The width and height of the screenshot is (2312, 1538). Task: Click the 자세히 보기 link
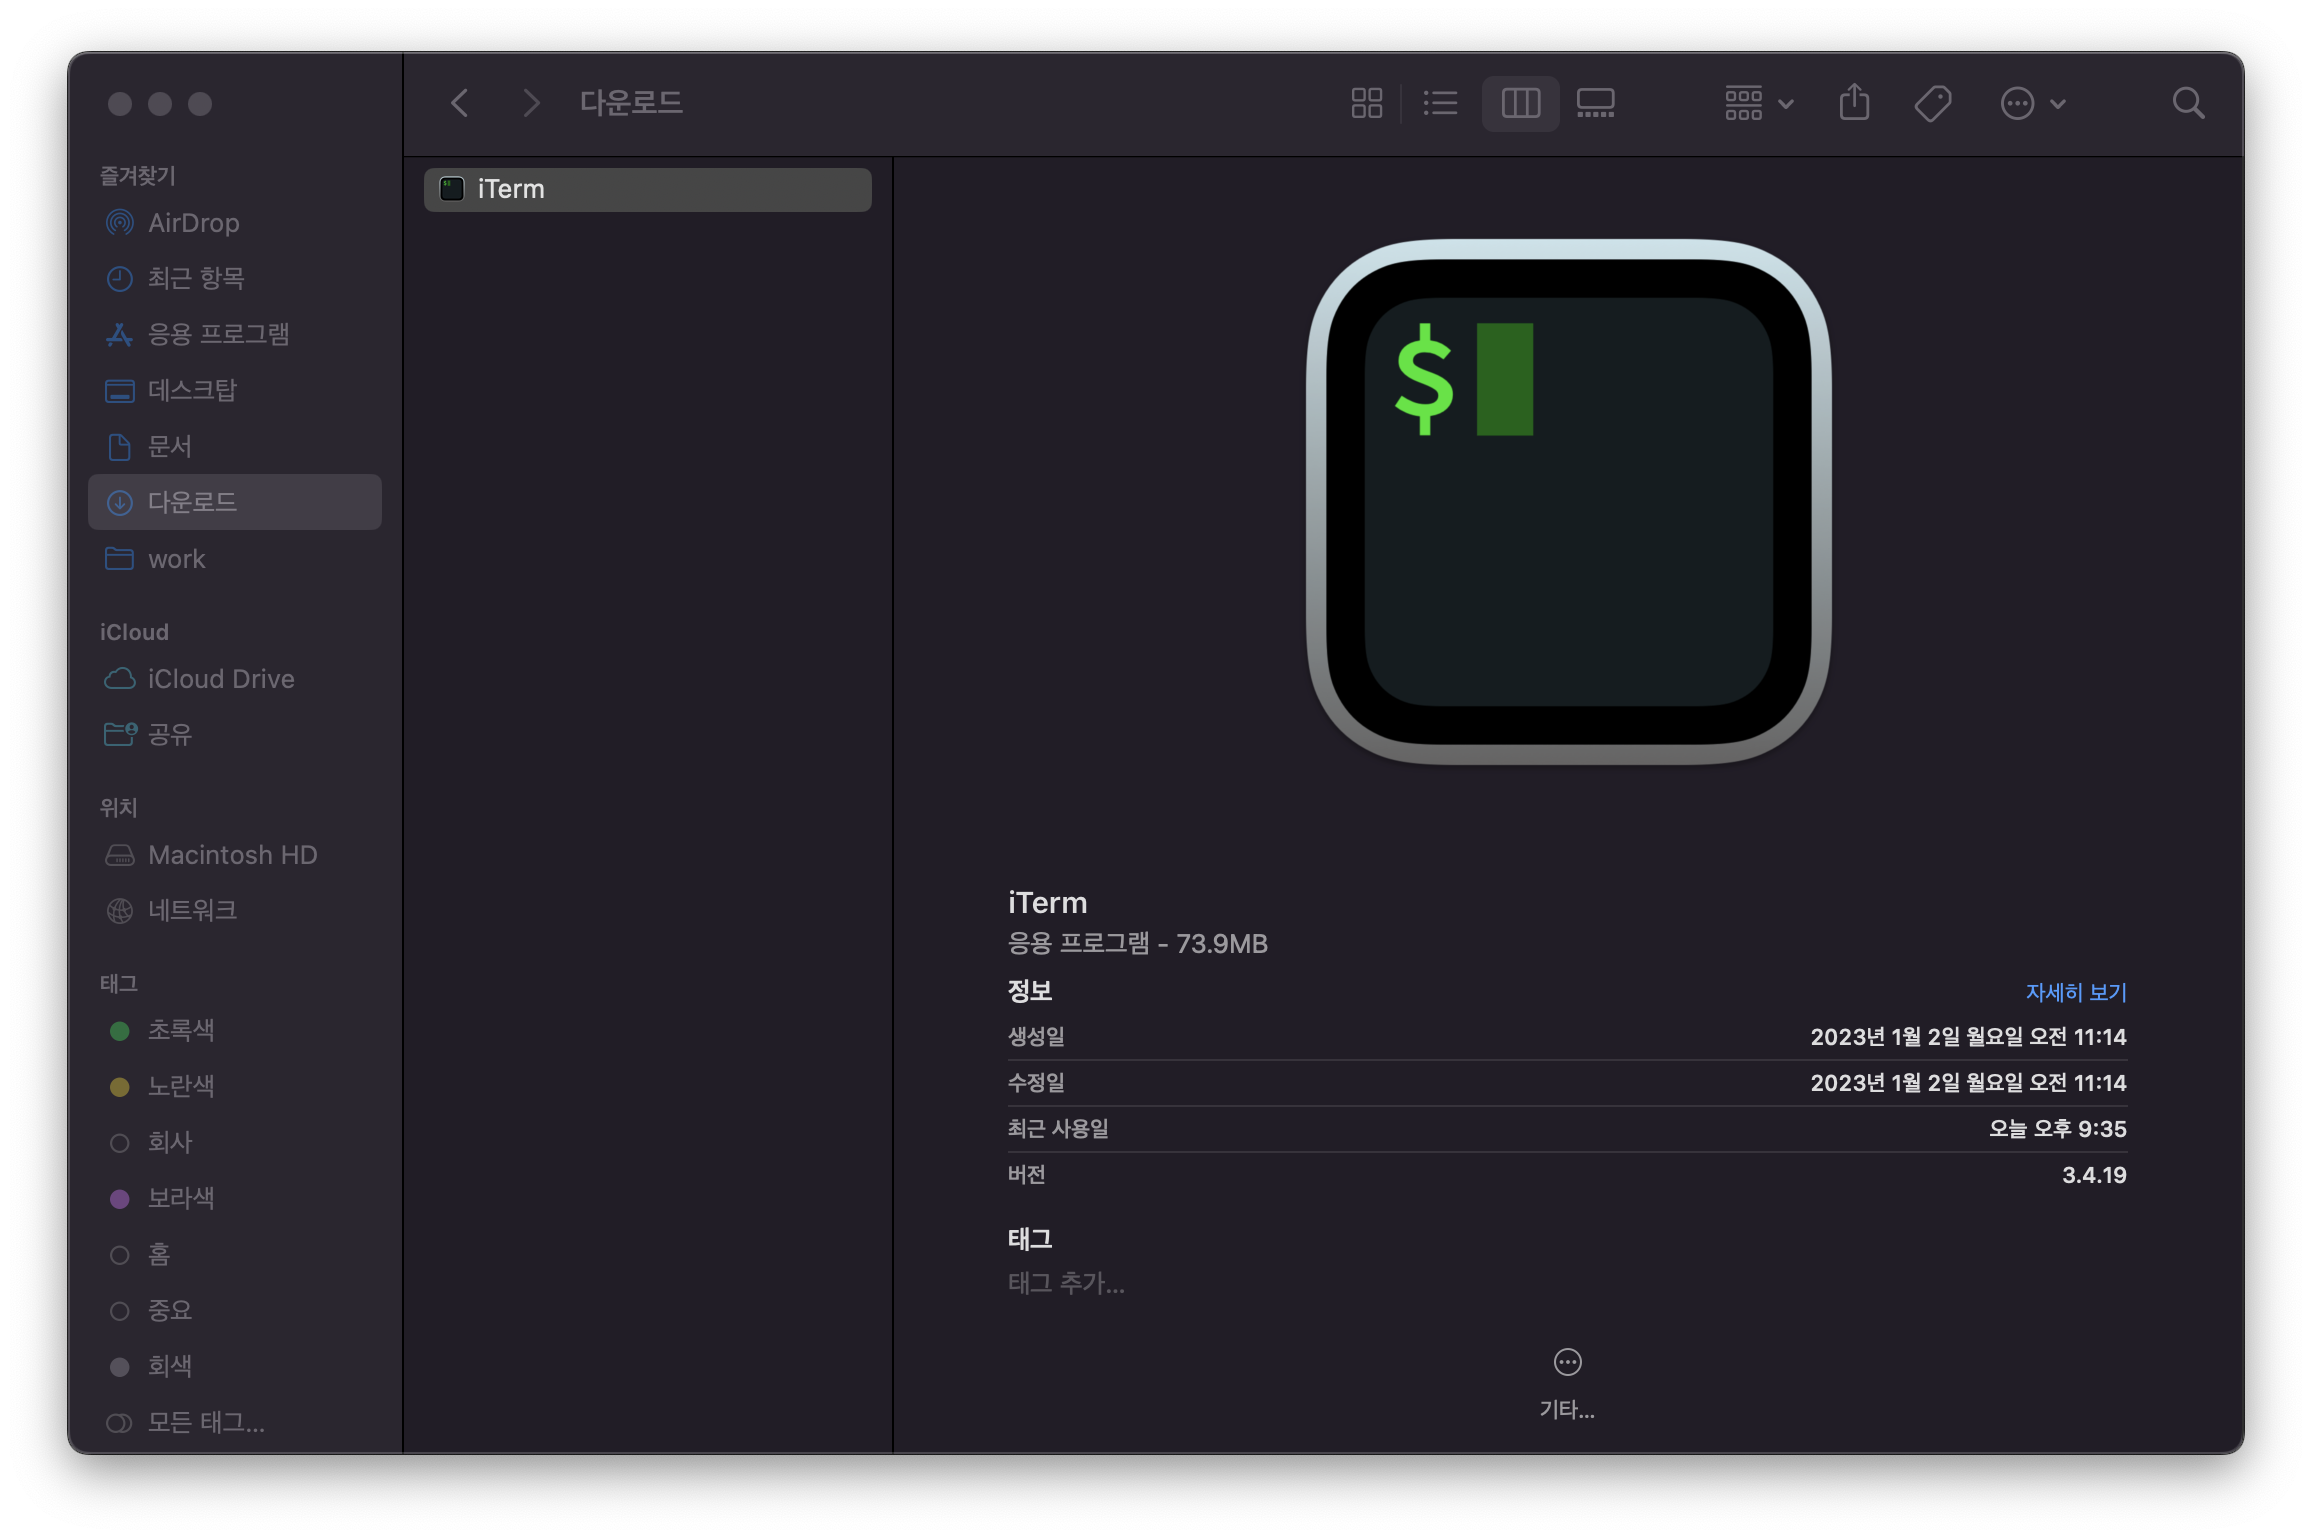pyautogui.click(x=2076, y=992)
